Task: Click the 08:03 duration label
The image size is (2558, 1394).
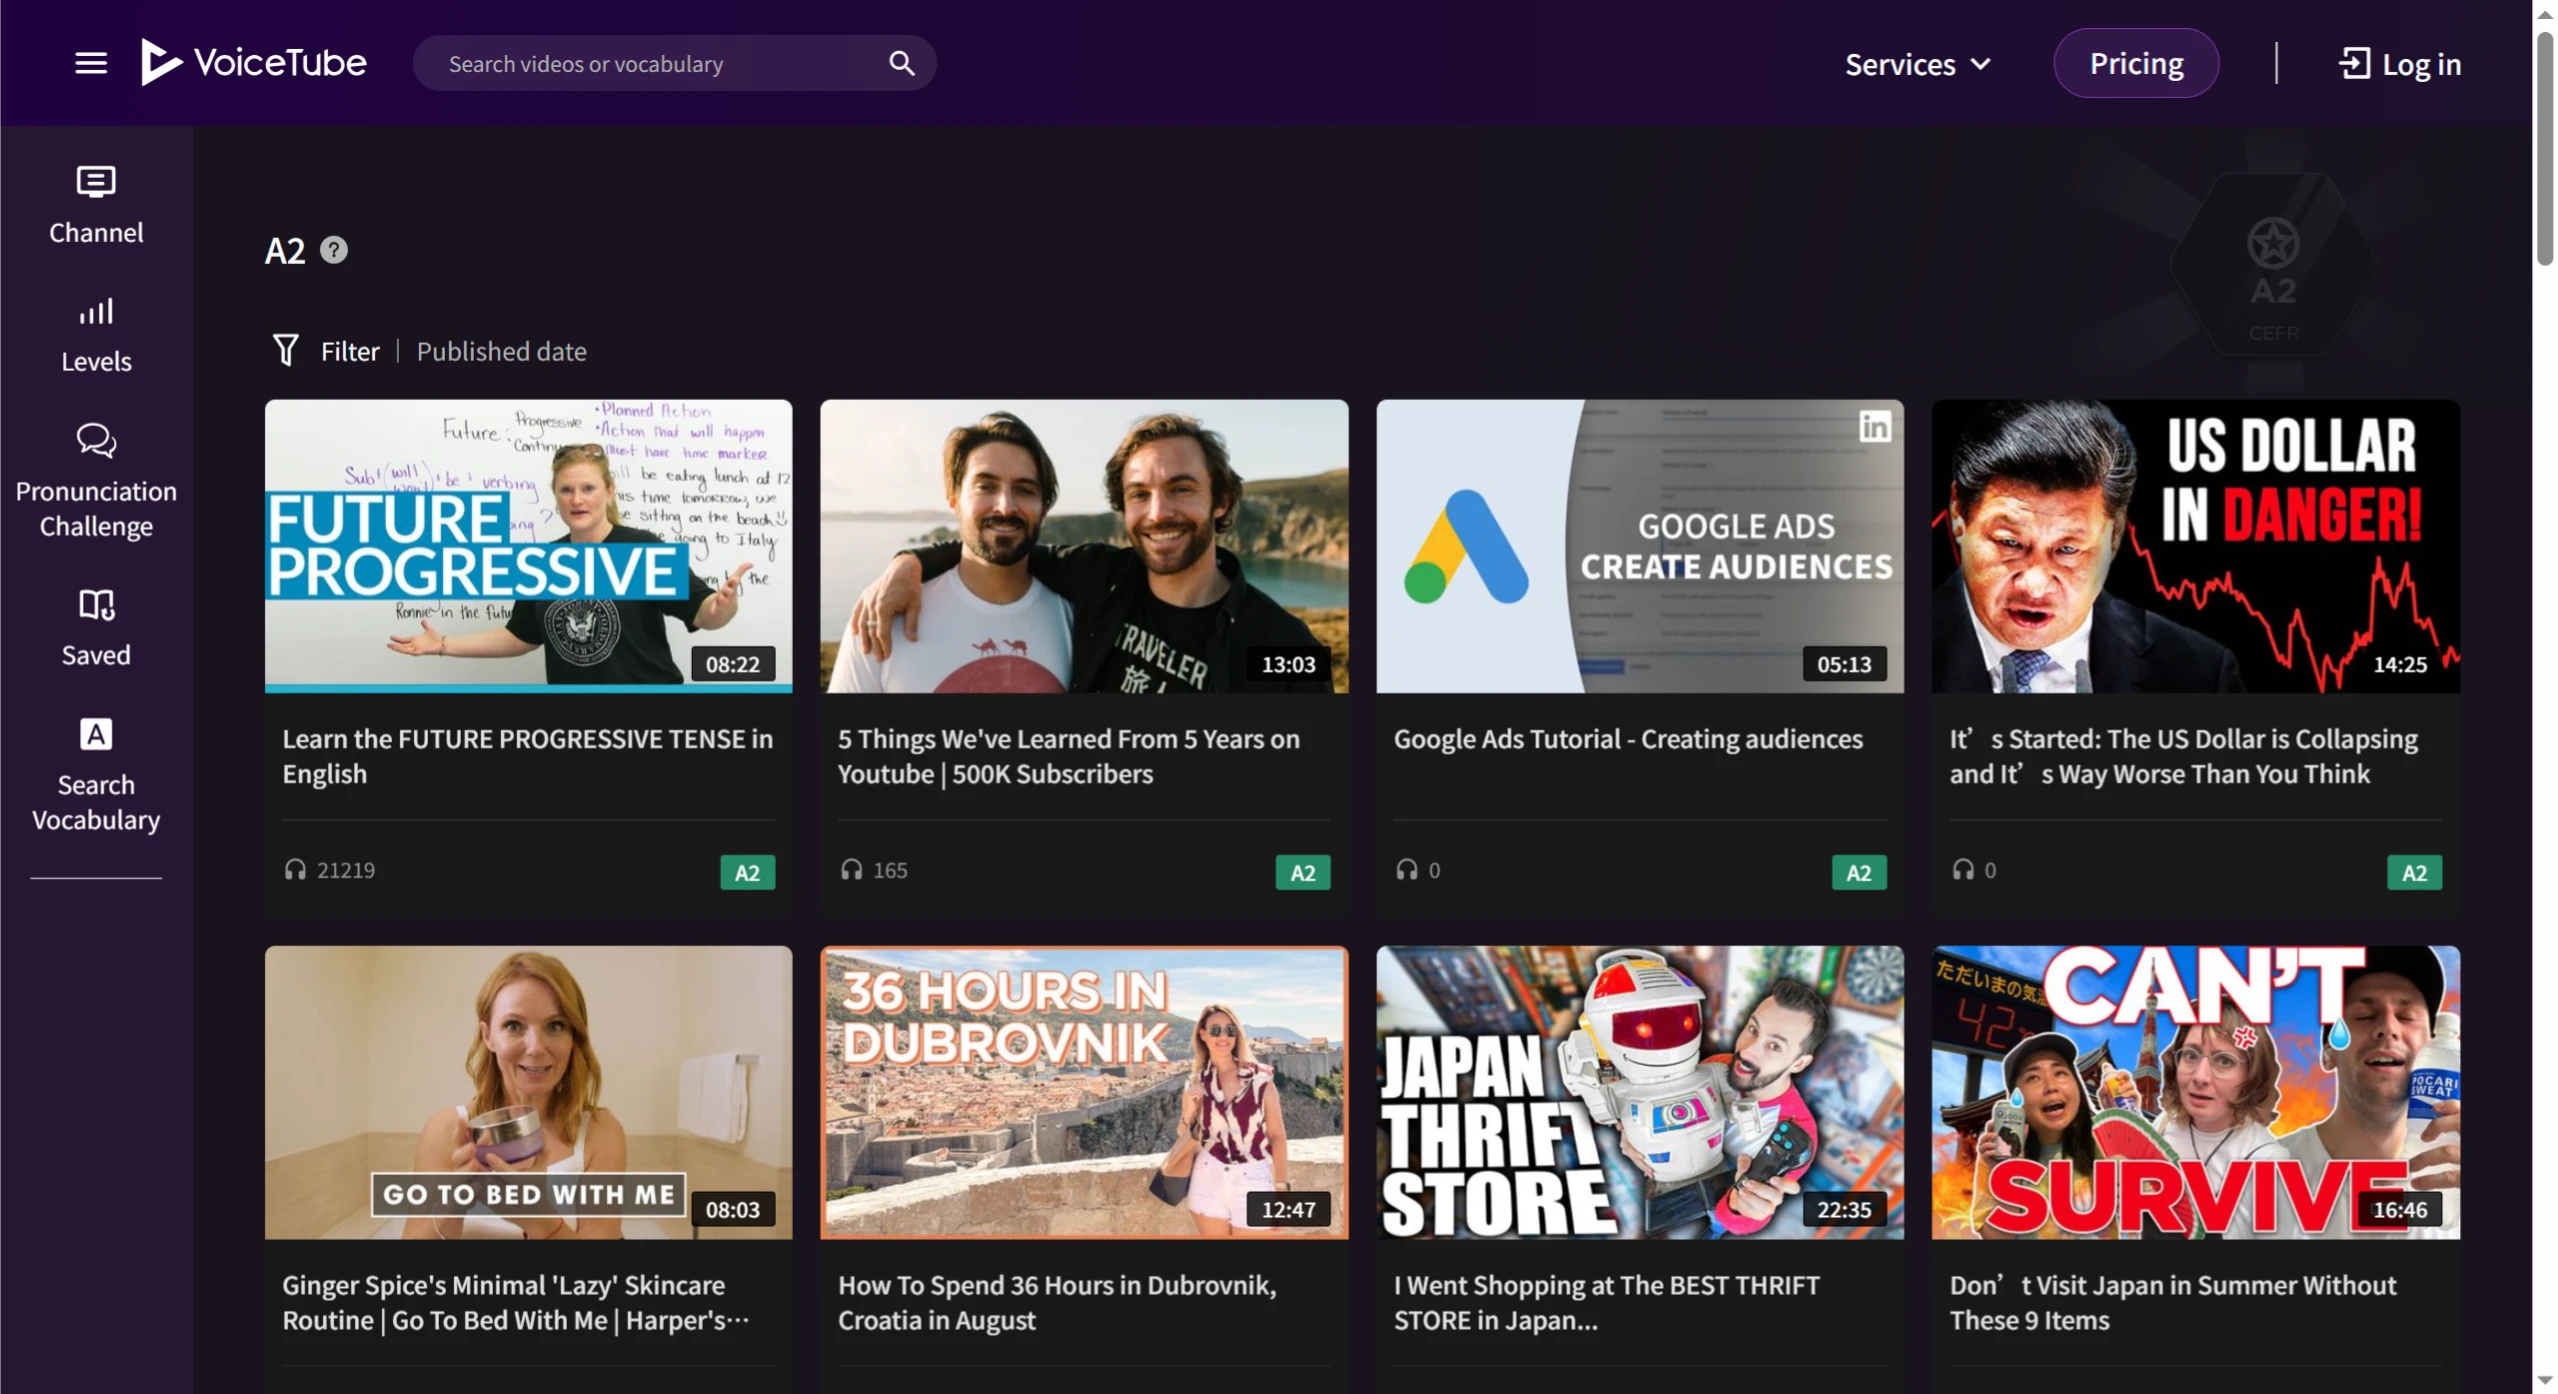Action: coord(733,1210)
